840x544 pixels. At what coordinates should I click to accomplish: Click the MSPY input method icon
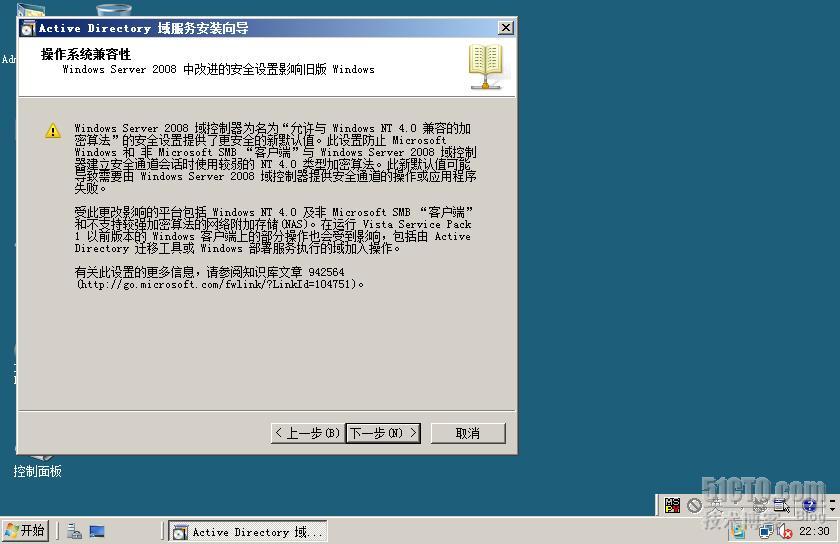tap(672, 505)
